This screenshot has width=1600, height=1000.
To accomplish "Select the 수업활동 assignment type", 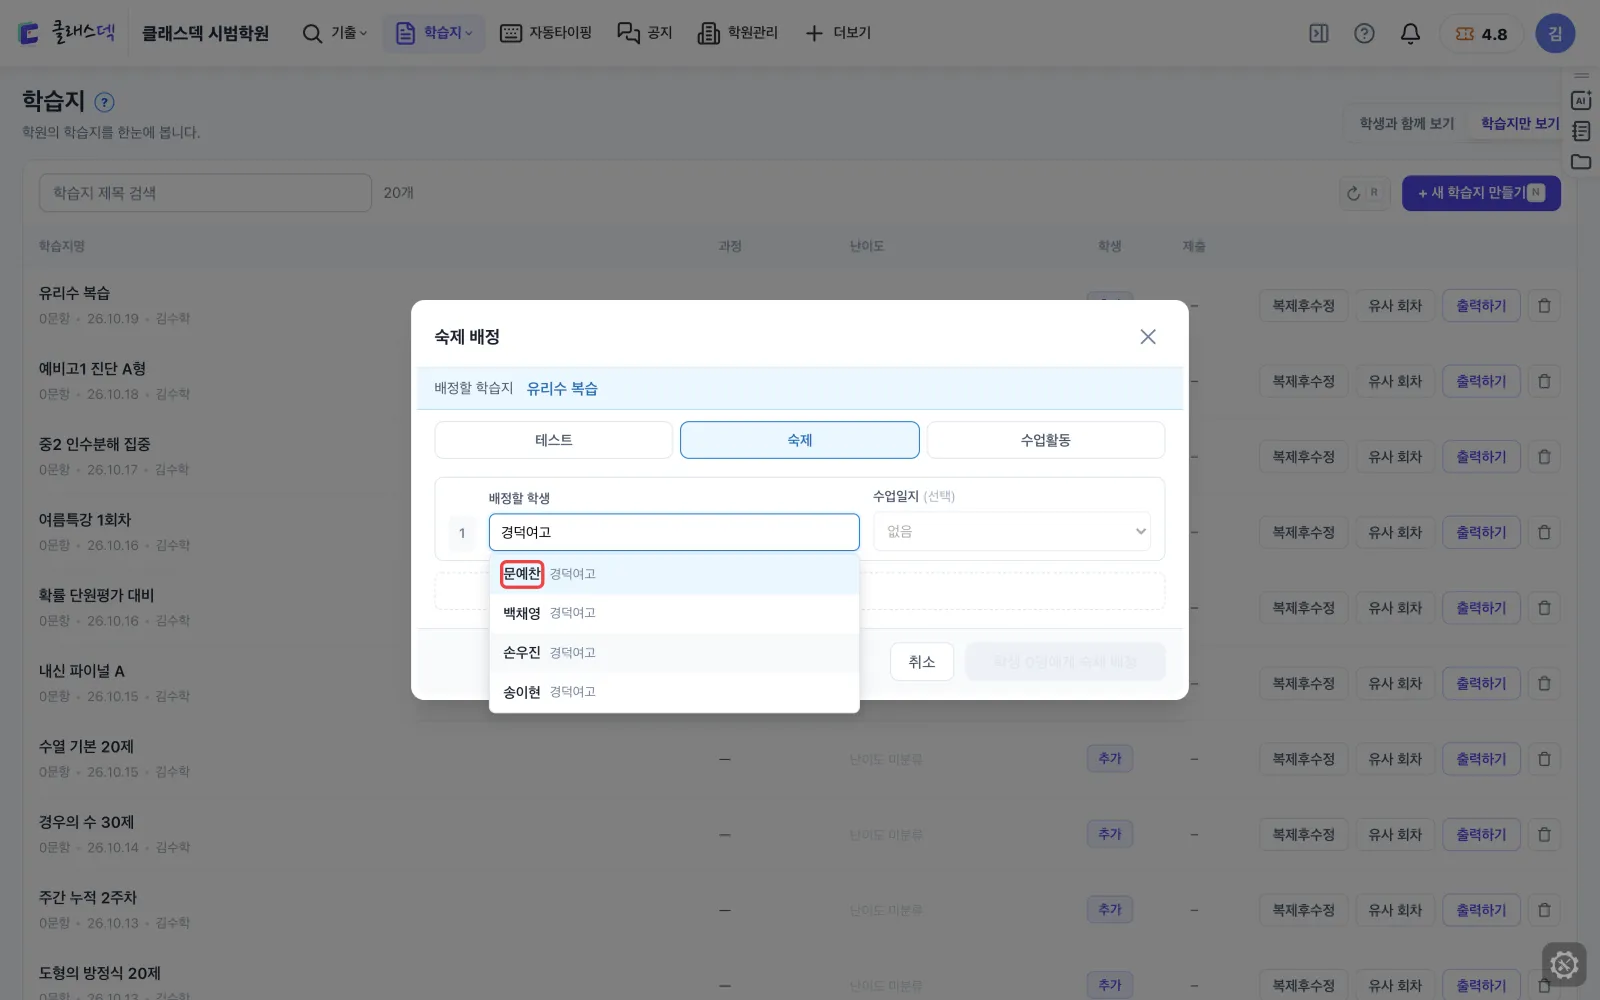I will pos(1045,440).
